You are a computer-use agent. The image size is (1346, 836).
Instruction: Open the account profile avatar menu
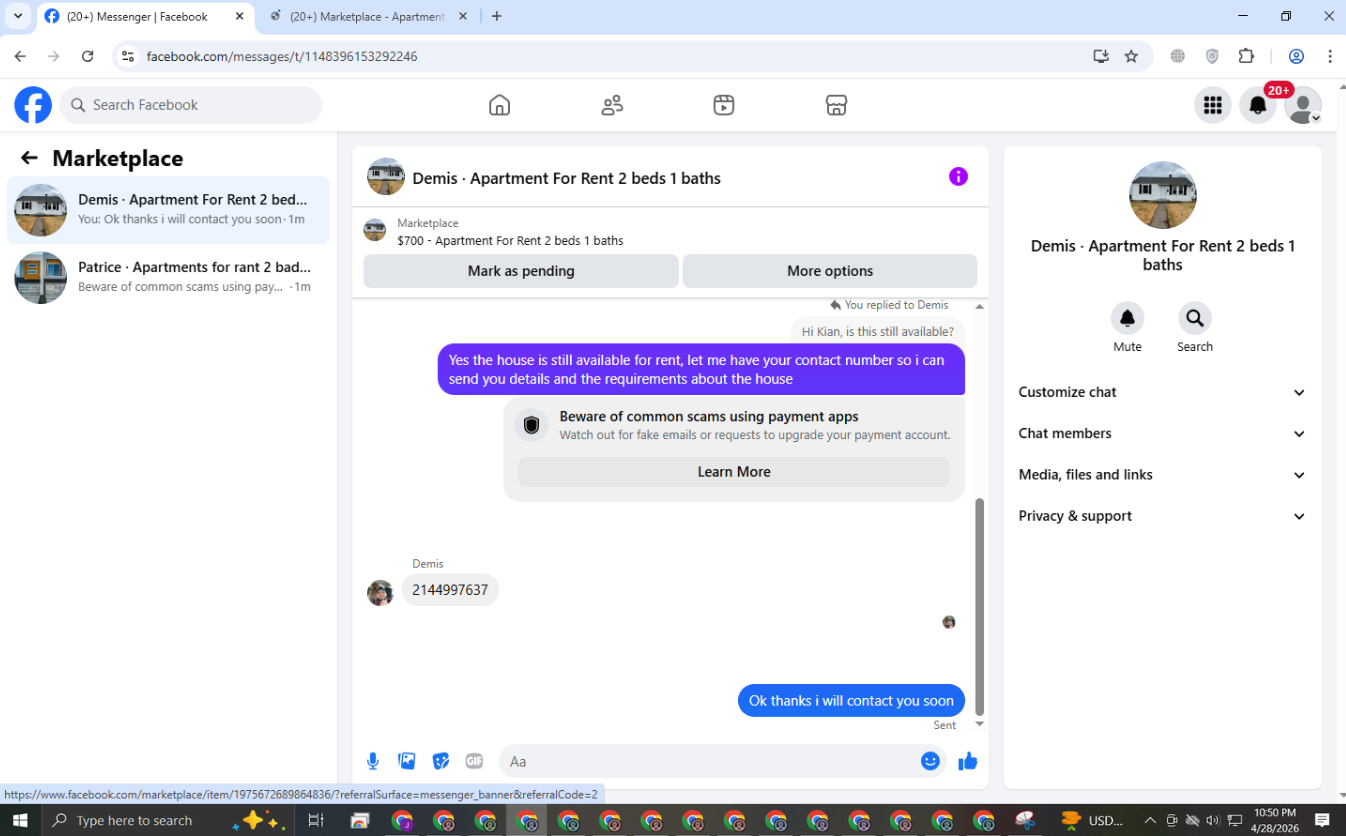tap(1303, 105)
